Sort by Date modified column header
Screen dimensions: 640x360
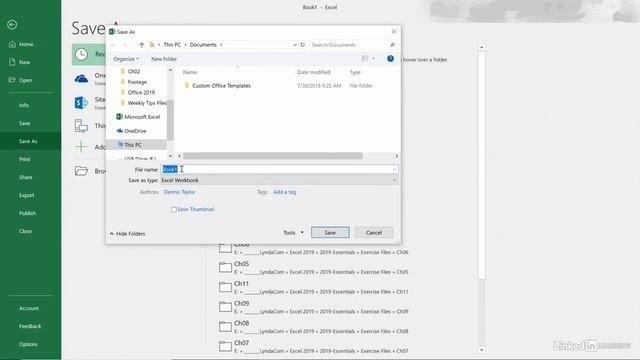(313, 72)
